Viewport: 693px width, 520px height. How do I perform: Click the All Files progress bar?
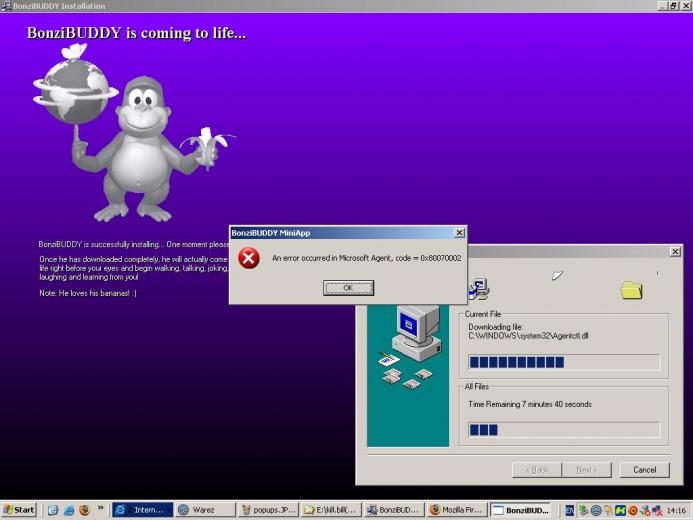click(x=564, y=429)
